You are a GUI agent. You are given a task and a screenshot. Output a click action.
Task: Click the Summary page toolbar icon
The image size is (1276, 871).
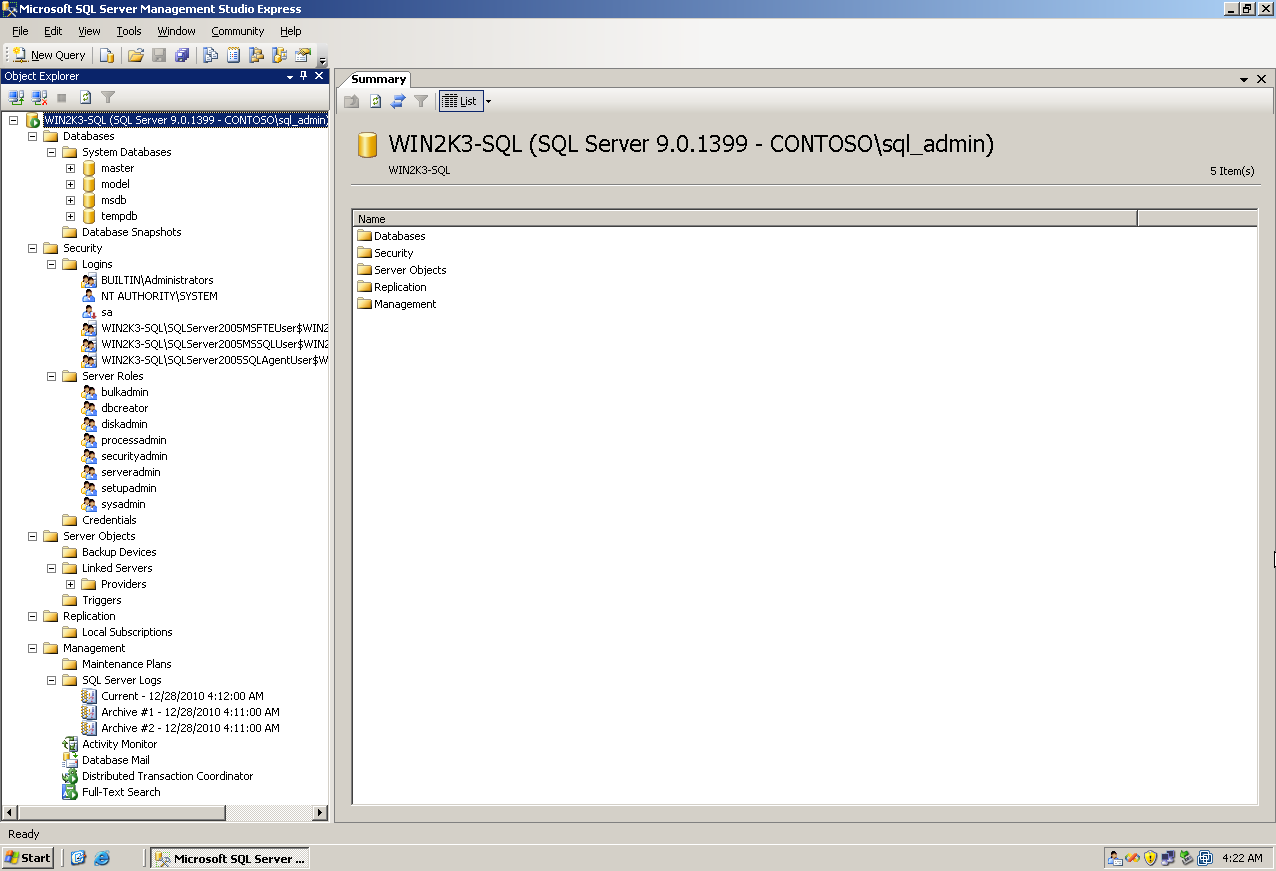tap(234, 55)
